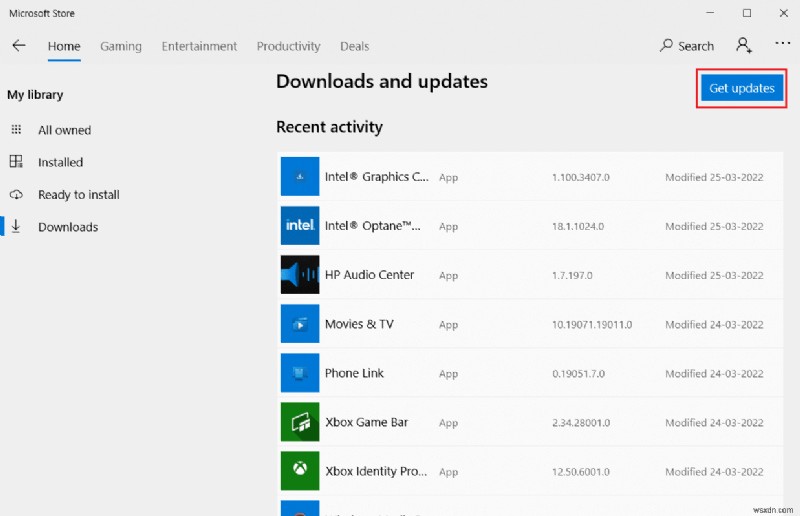Switch to the Productivity tab
Viewport: 800px width, 516px height.
[289, 46]
